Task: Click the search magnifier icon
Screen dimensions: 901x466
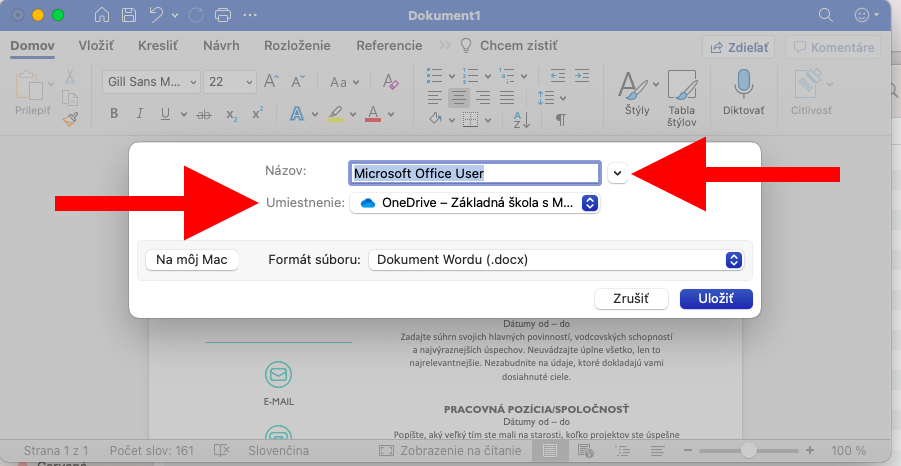Action: [x=826, y=16]
